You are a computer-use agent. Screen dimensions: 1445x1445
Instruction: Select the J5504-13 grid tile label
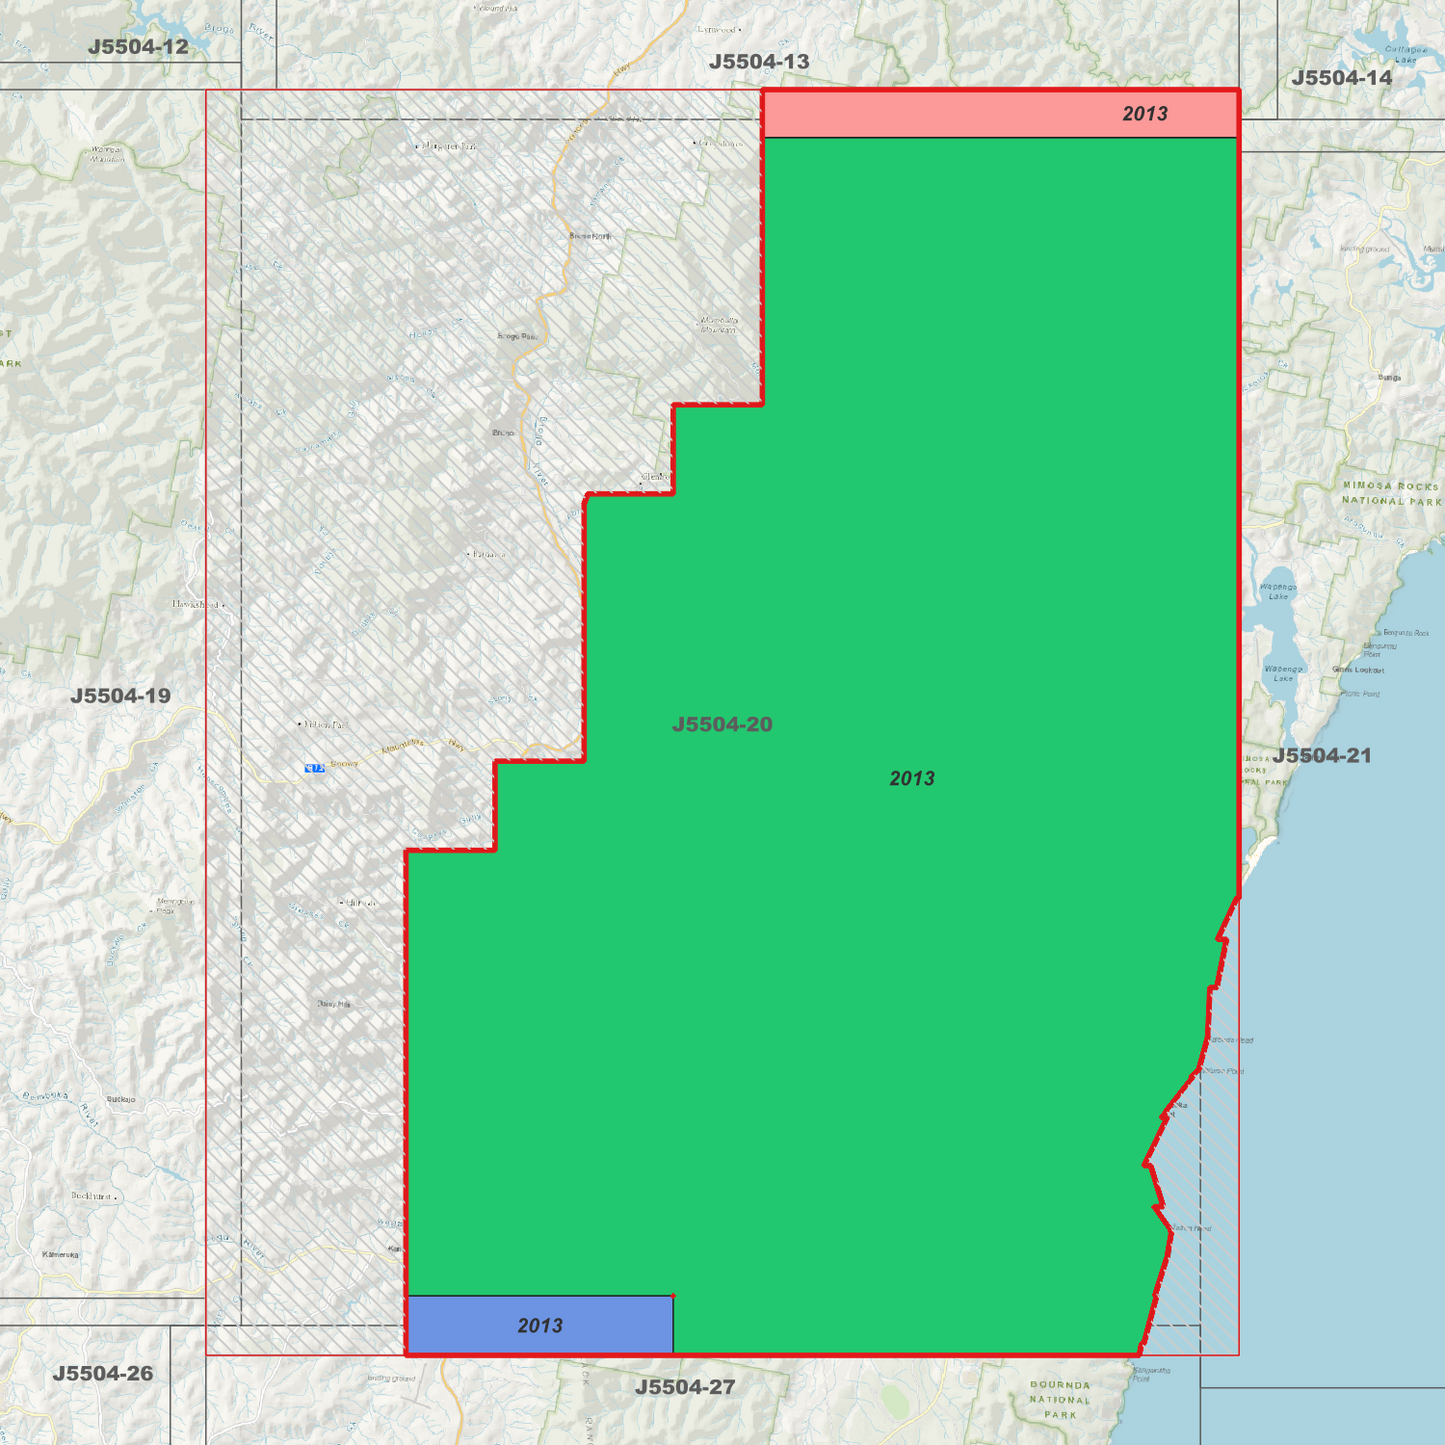pyautogui.click(x=760, y=60)
